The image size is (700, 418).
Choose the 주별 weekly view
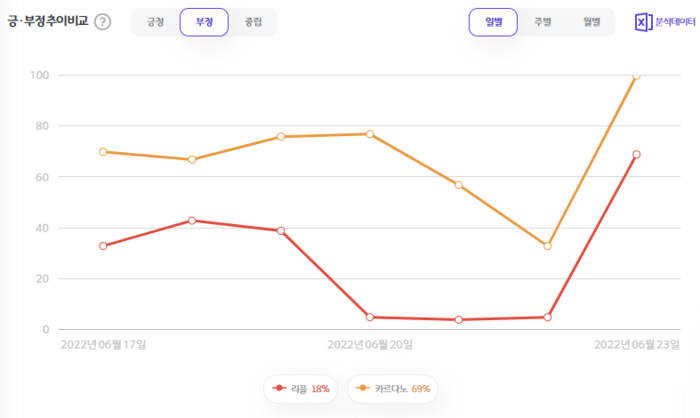pos(542,22)
